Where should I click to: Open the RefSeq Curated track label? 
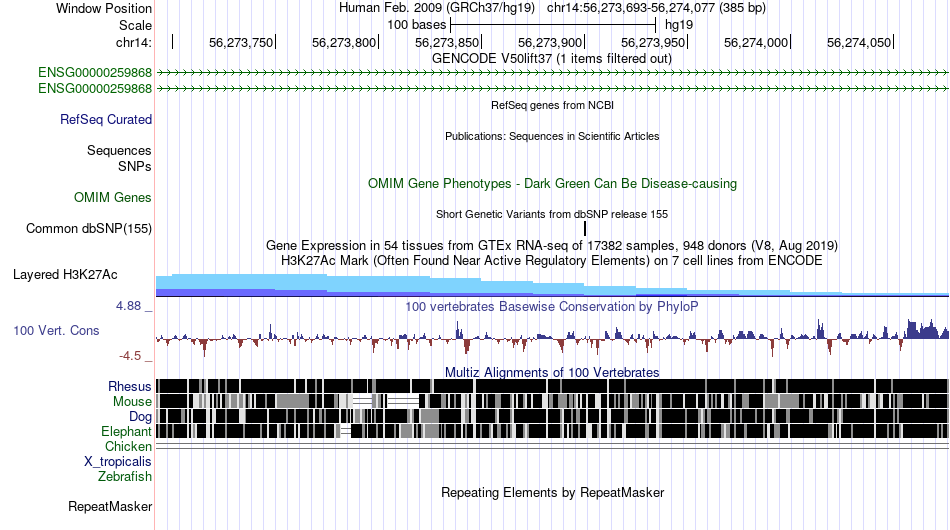click(106, 119)
